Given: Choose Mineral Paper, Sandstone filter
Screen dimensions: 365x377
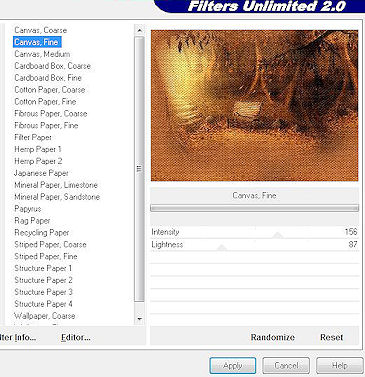Looking at the screenshot, I should click(57, 197).
